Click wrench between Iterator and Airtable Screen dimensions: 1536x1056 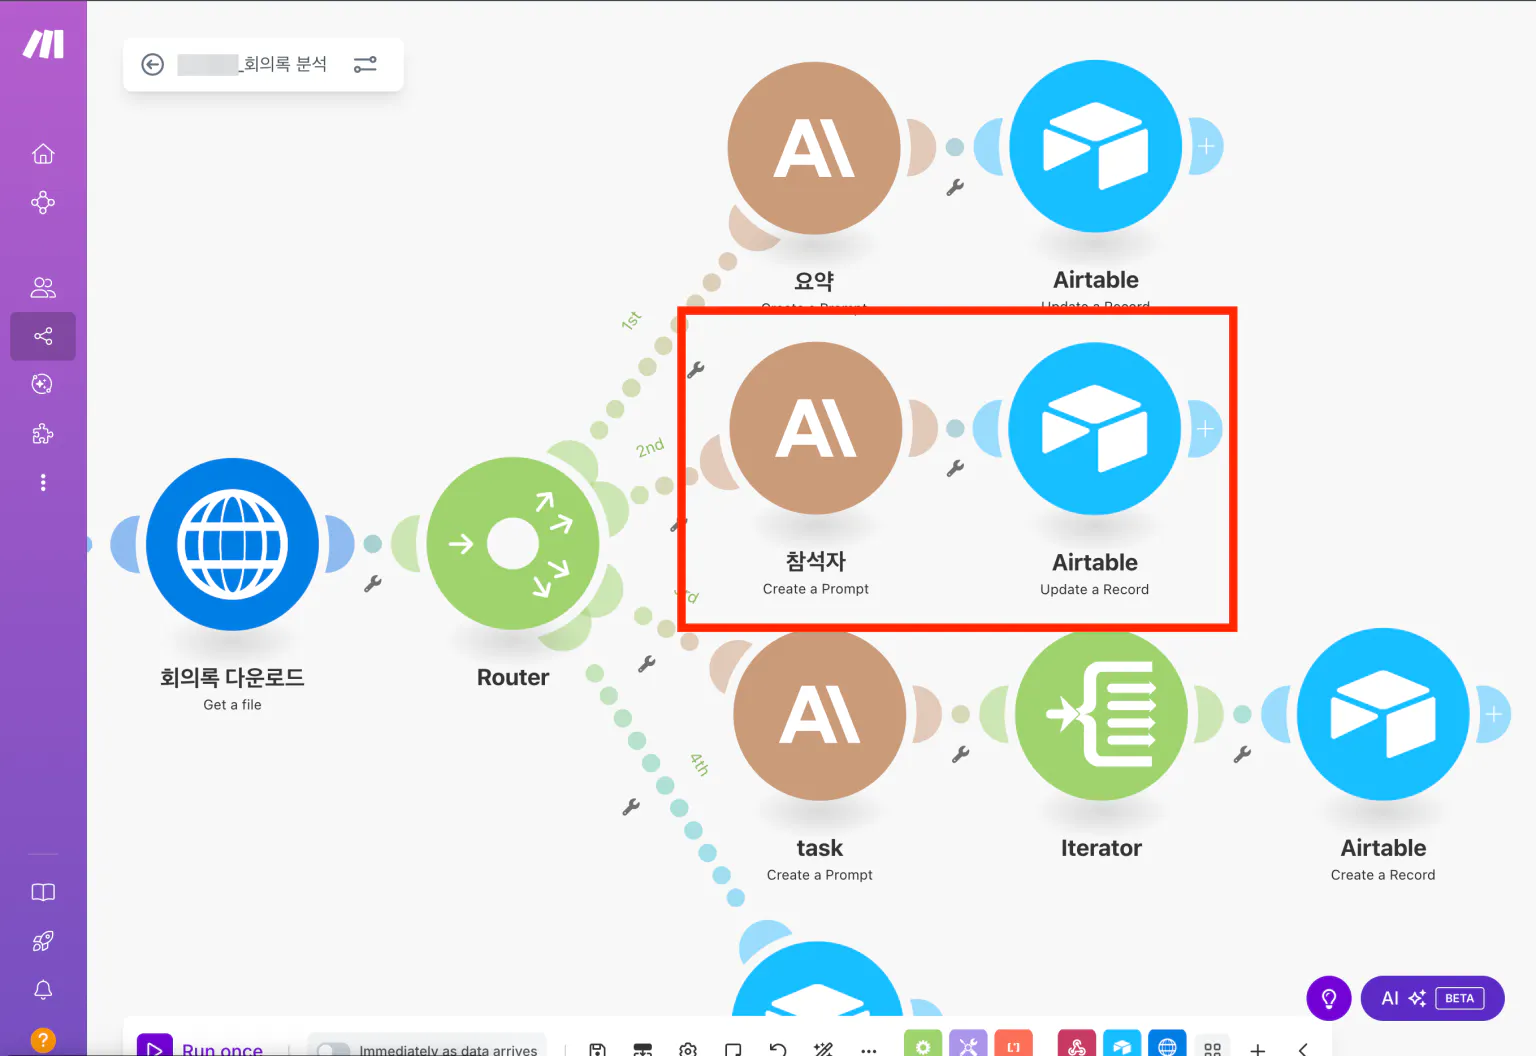click(1242, 754)
